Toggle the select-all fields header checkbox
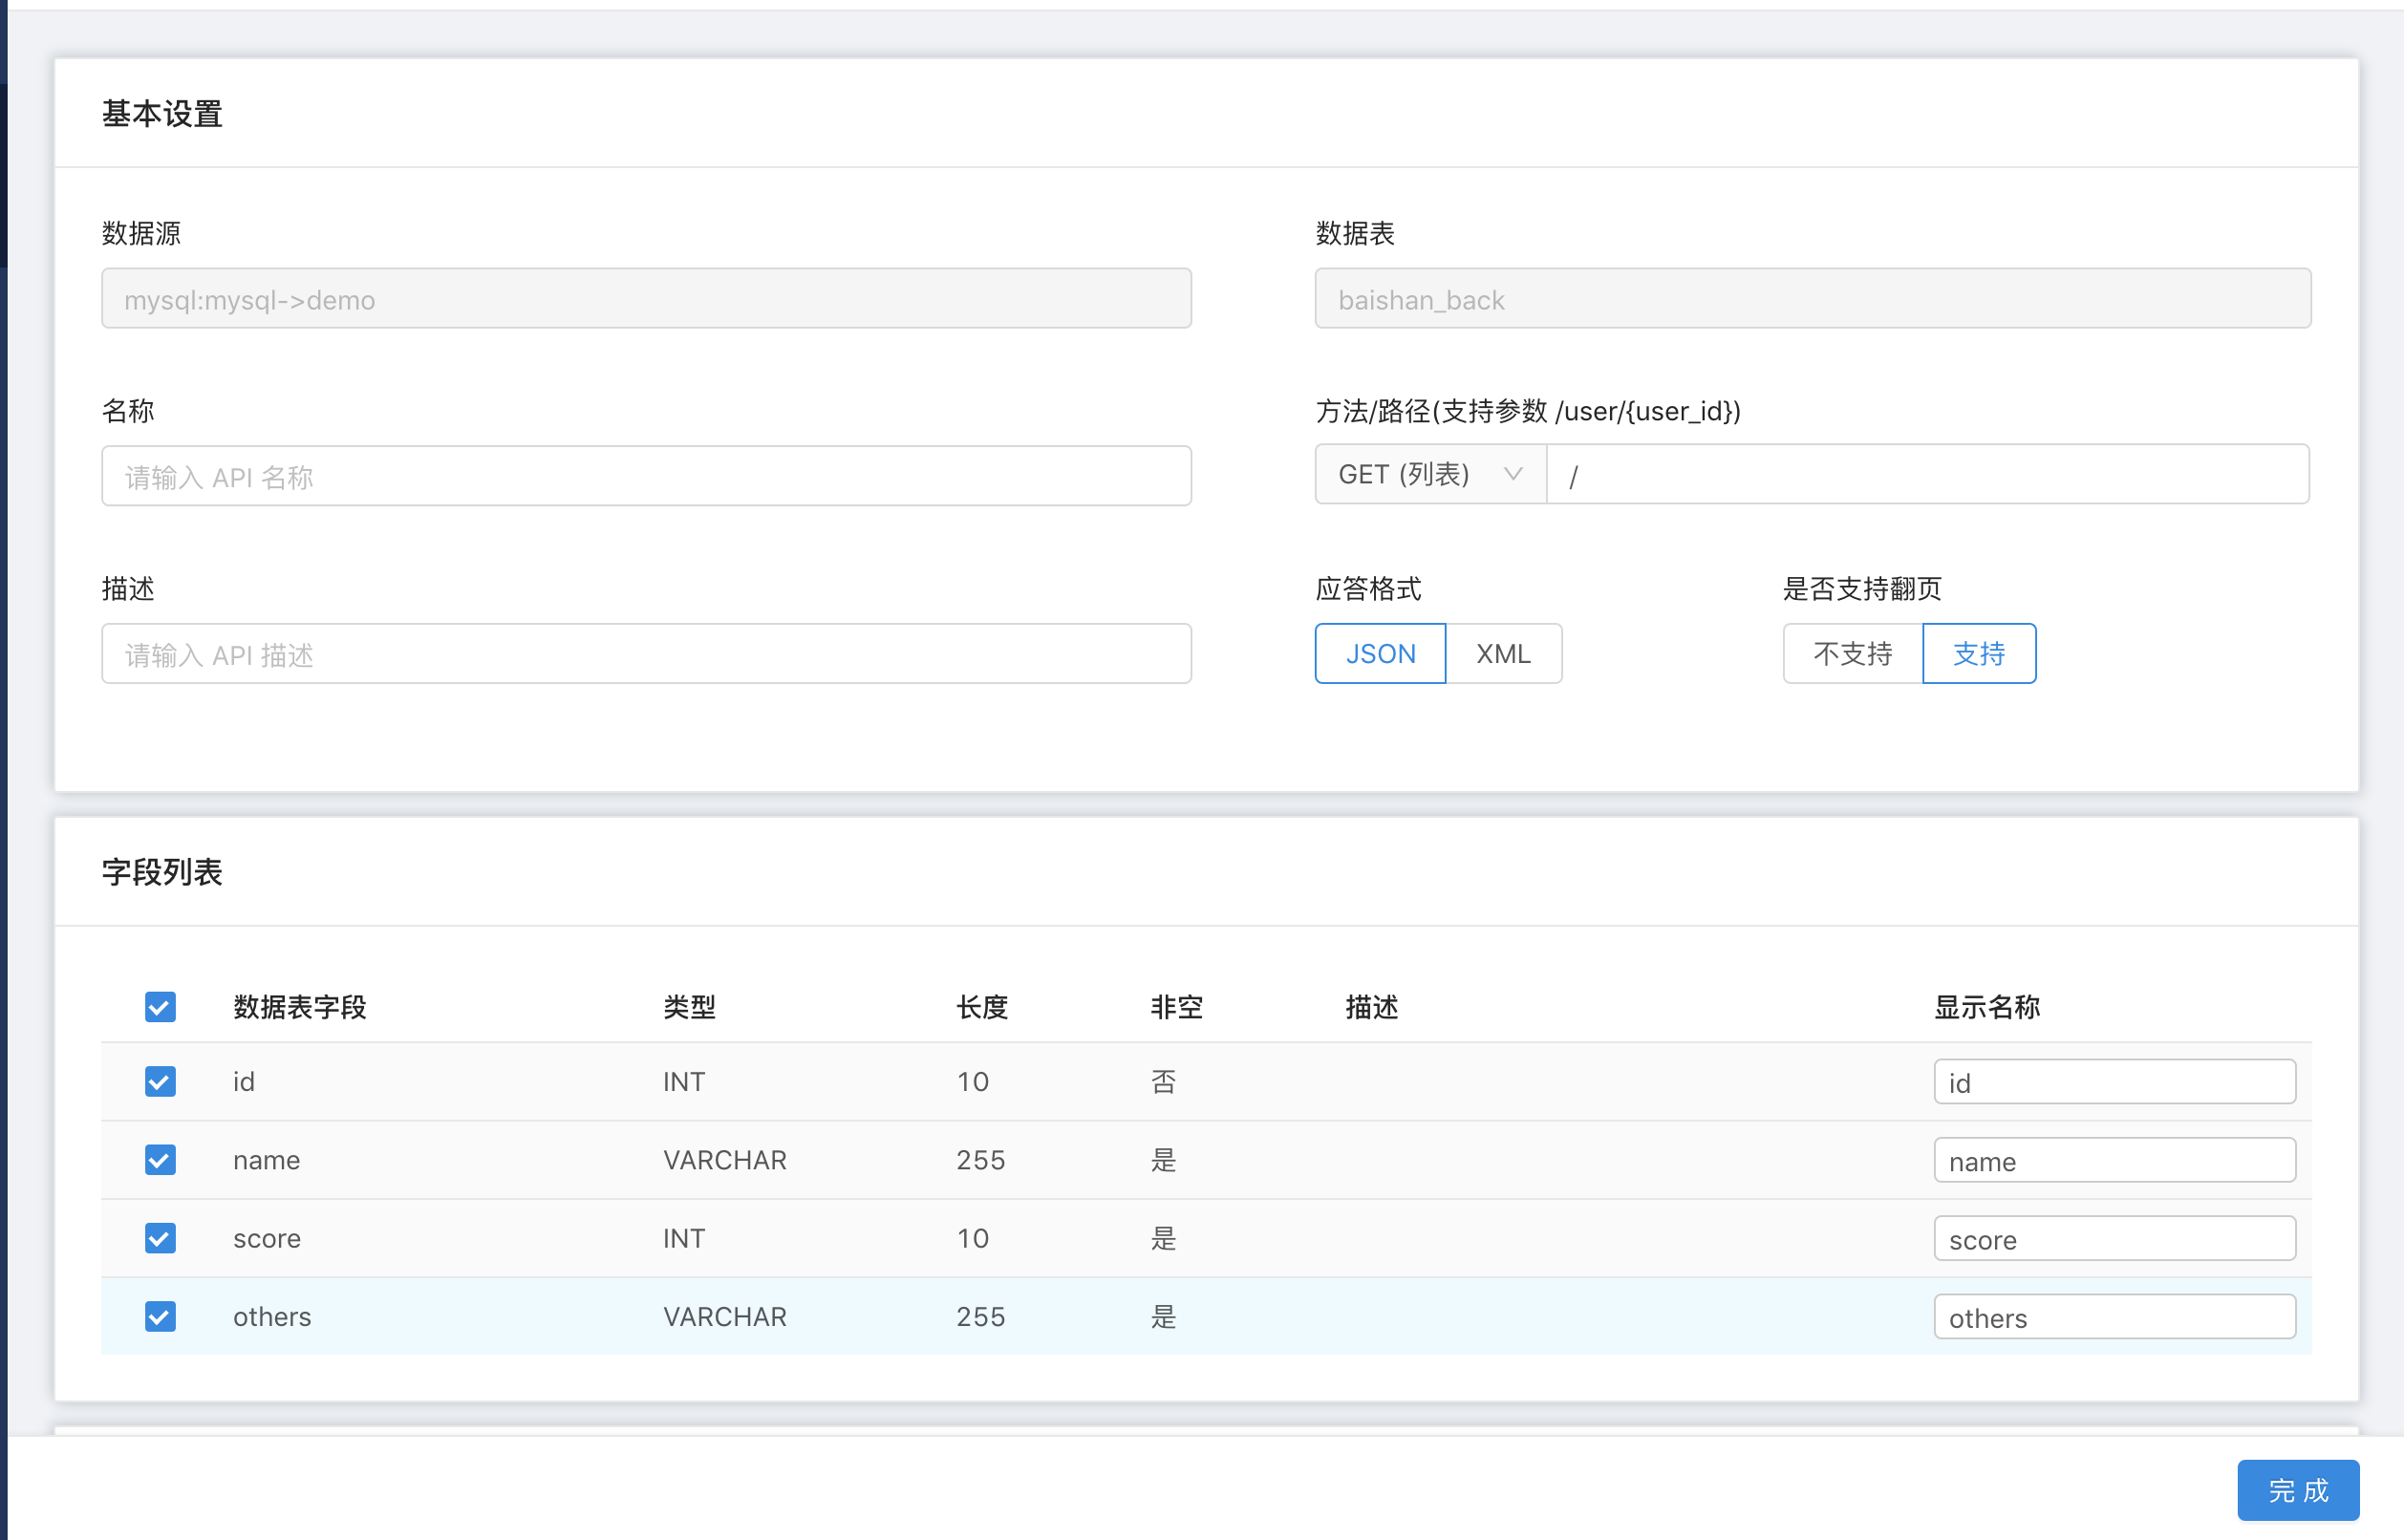The image size is (2404, 1540). [x=160, y=1007]
